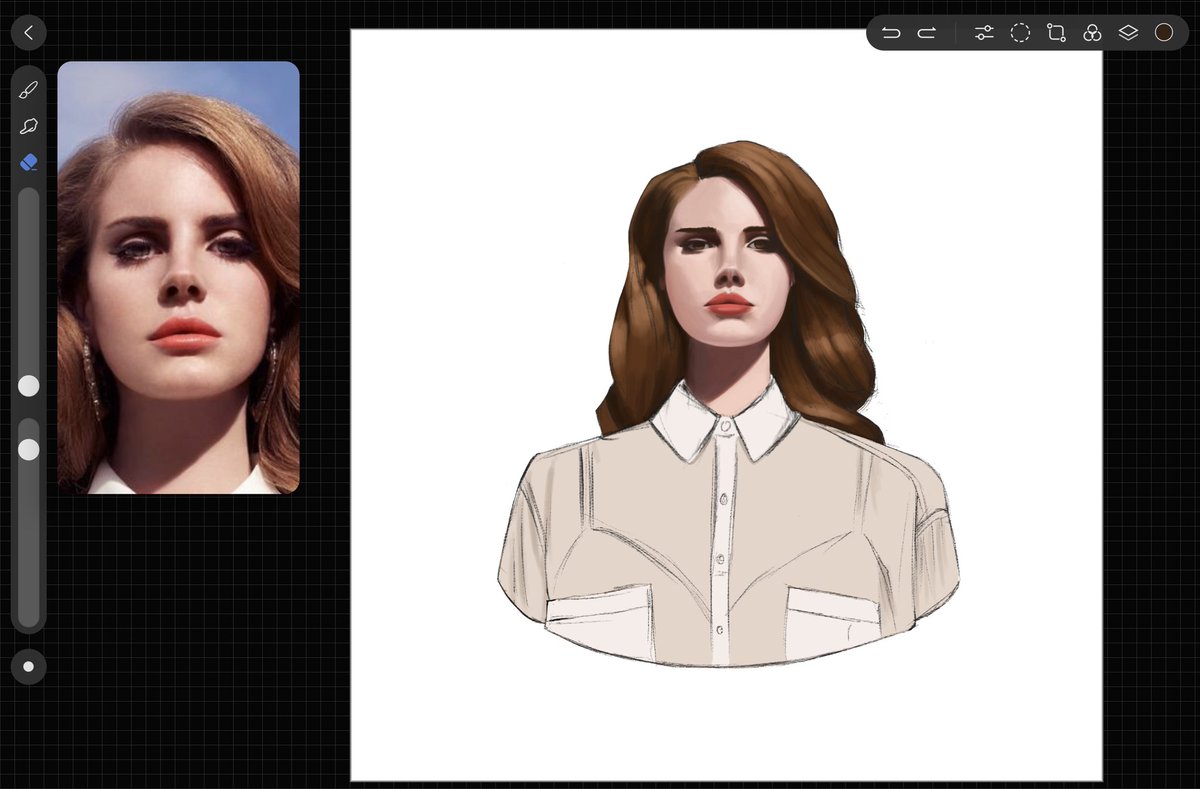Click the portrait drawing on canvas
The height and width of the screenshot is (789, 1200).
(728, 404)
